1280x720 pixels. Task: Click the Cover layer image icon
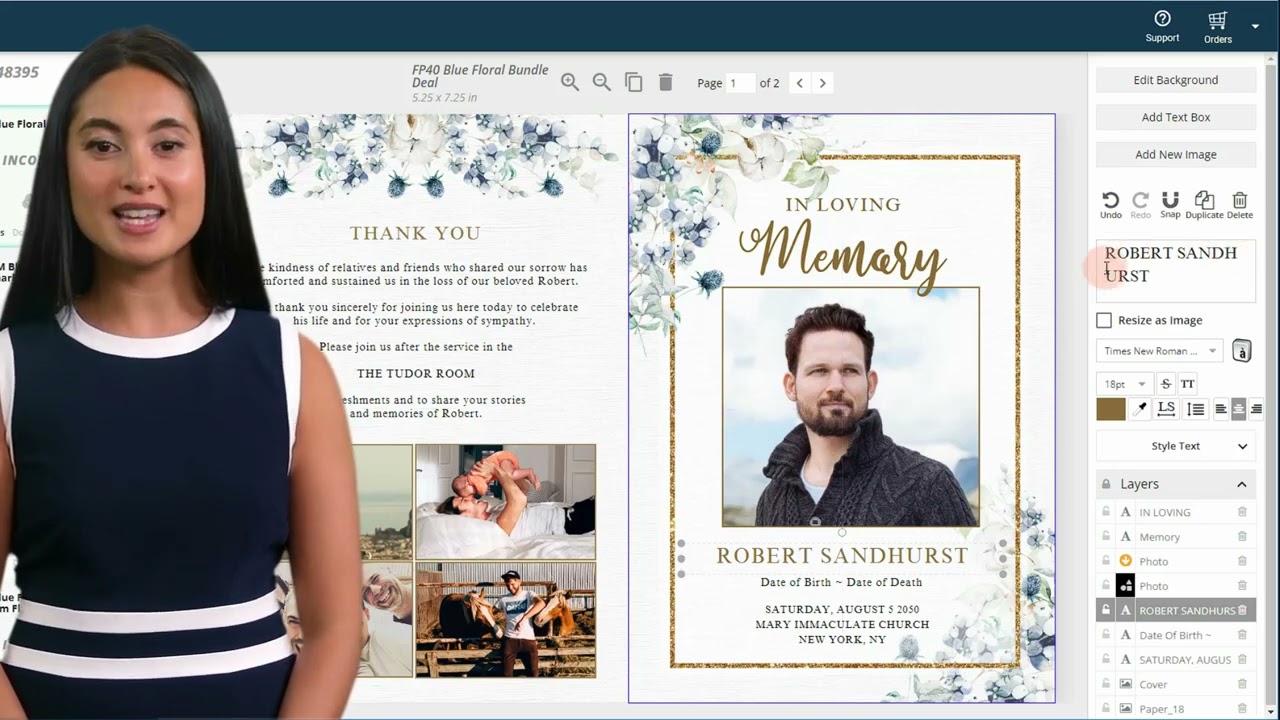(x=1125, y=685)
